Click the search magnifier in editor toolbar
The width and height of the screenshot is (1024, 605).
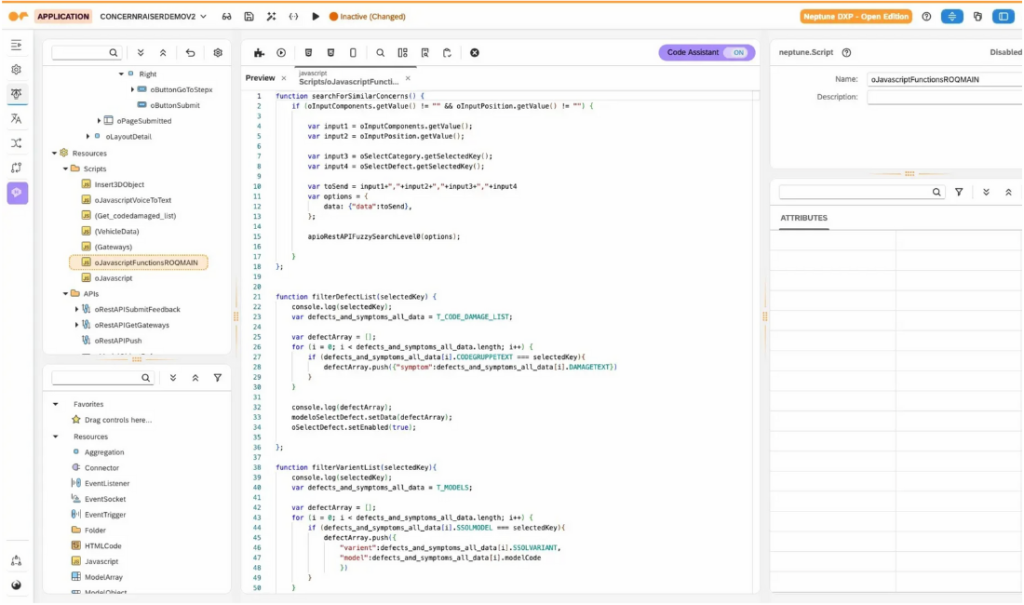click(380, 53)
